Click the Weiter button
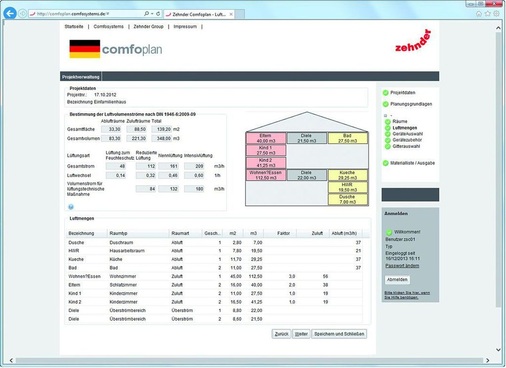This screenshot has width=506, height=368. pos(301,334)
